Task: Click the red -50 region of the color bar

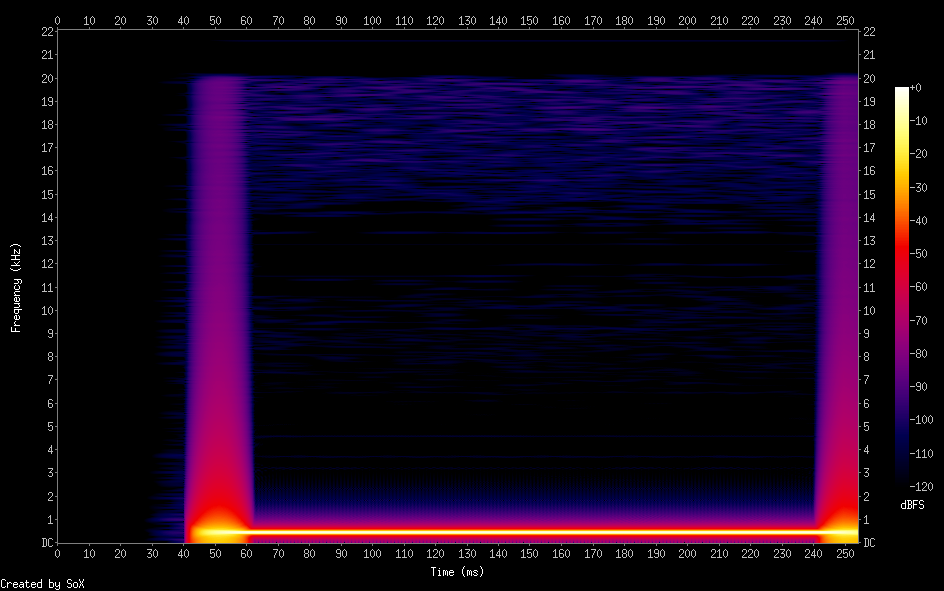Action: click(902, 254)
